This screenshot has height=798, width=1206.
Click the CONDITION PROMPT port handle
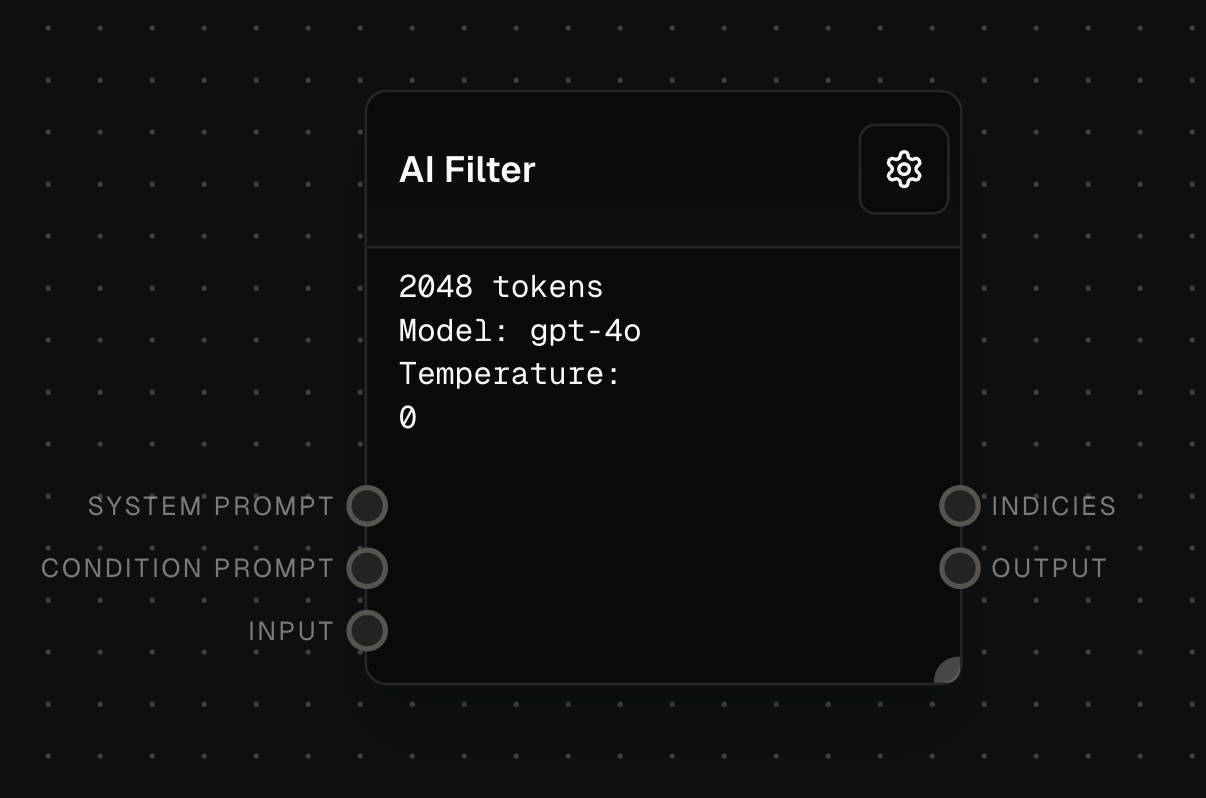366,567
